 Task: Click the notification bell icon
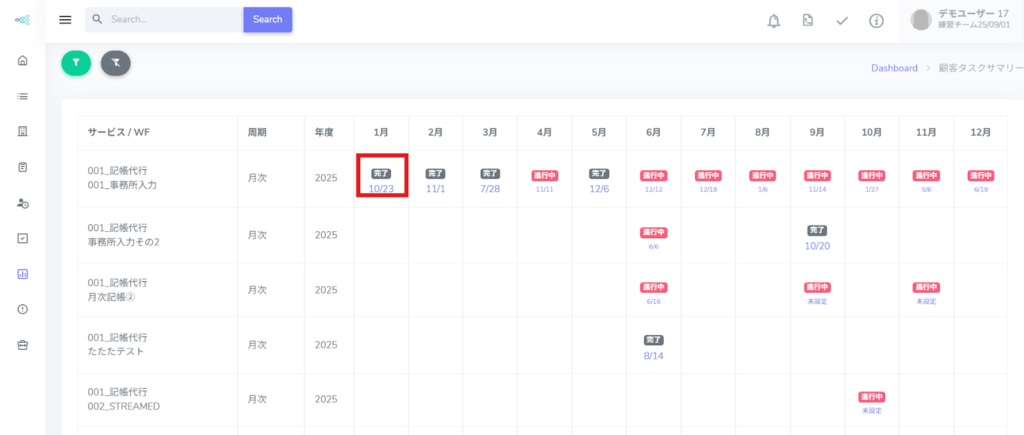(x=773, y=21)
